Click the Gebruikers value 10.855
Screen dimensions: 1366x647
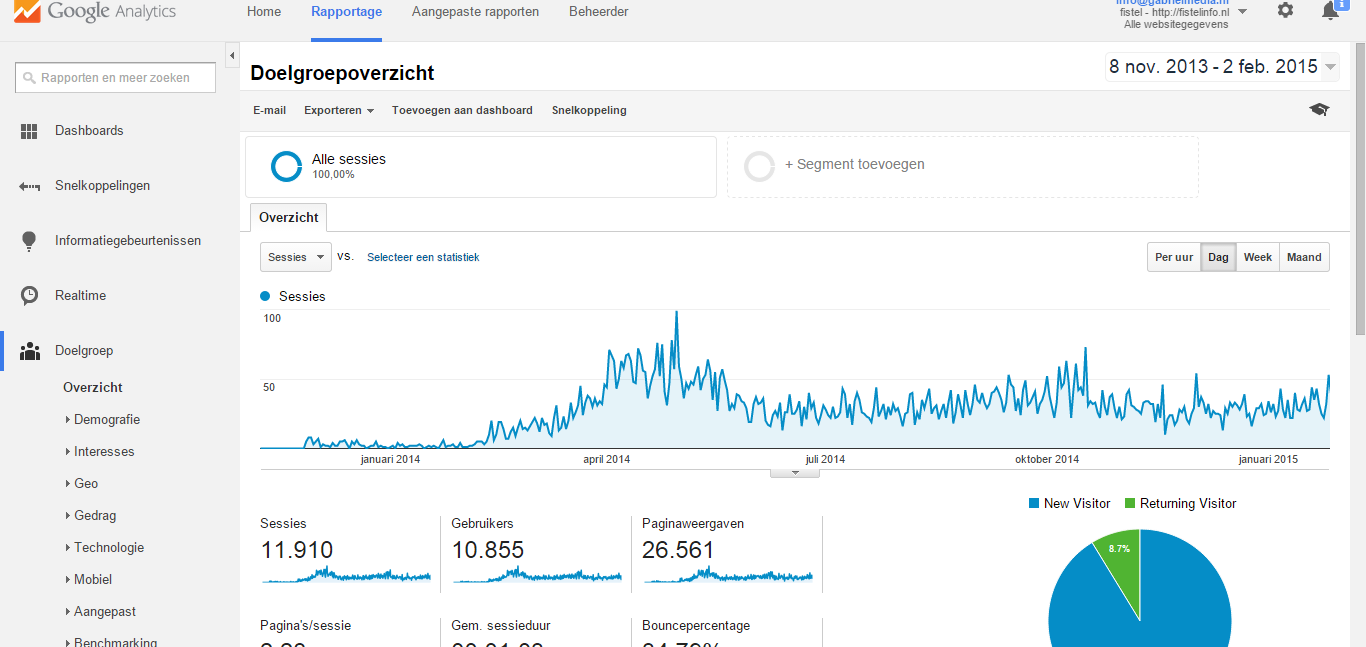click(x=488, y=550)
